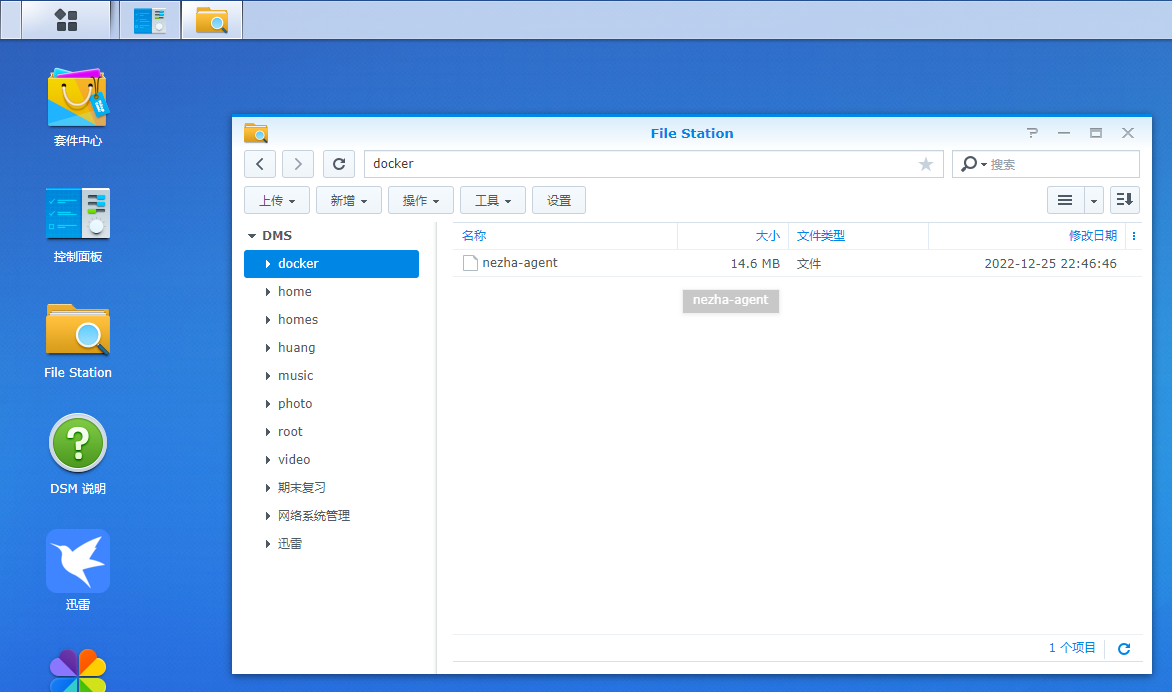The width and height of the screenshot is (1172, 692).
Task: Click the nezha-agent file icon
Action: (x=470, y=263)
